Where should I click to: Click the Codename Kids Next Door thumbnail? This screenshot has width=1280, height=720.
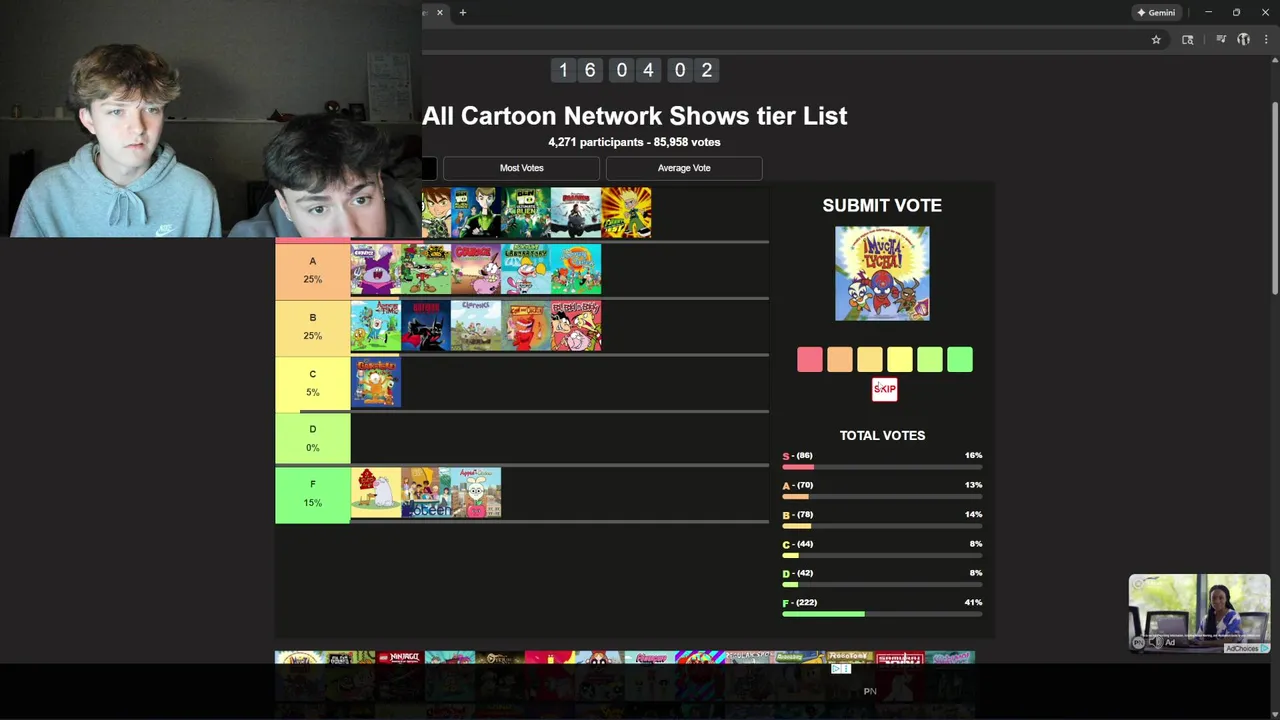coord(426,269)
